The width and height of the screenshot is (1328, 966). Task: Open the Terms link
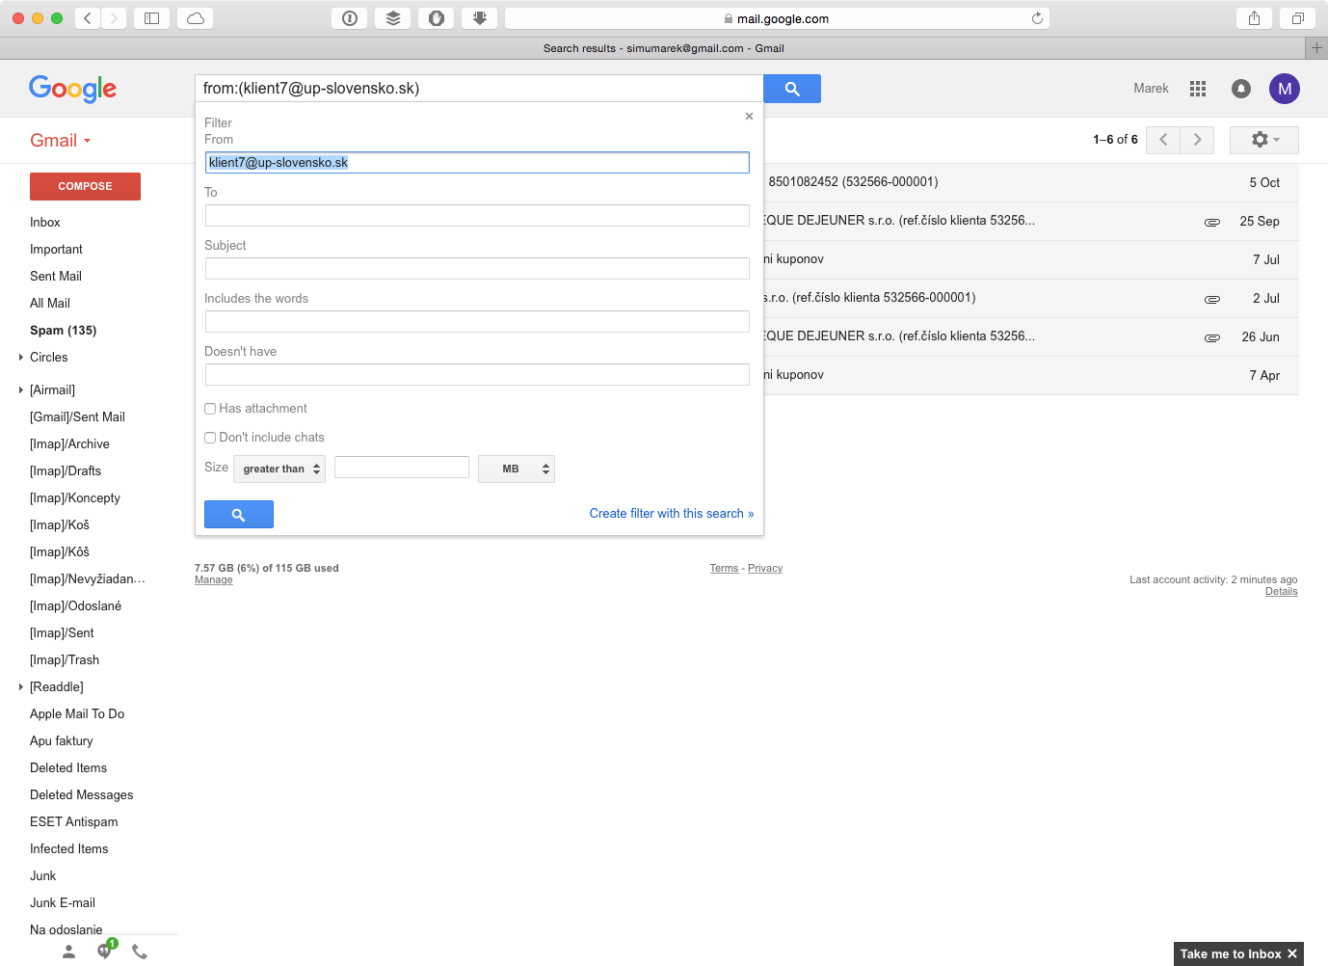724,568
